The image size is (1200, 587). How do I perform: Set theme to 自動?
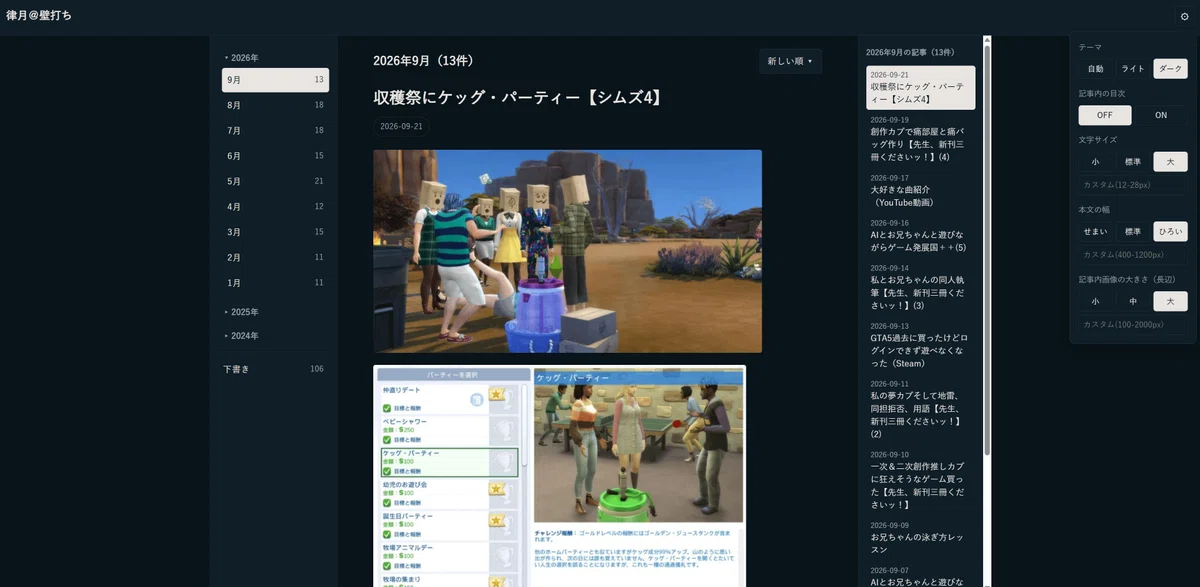(1096, 69)
